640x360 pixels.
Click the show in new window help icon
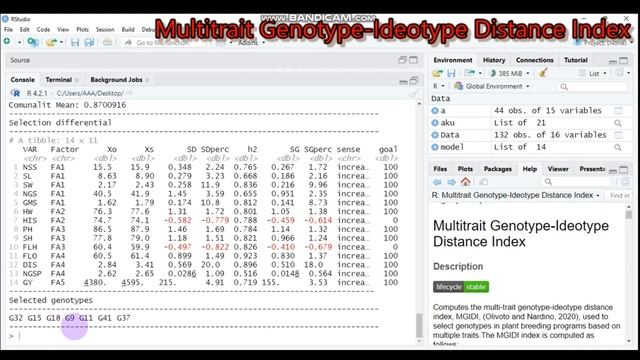tap(483, 182)
